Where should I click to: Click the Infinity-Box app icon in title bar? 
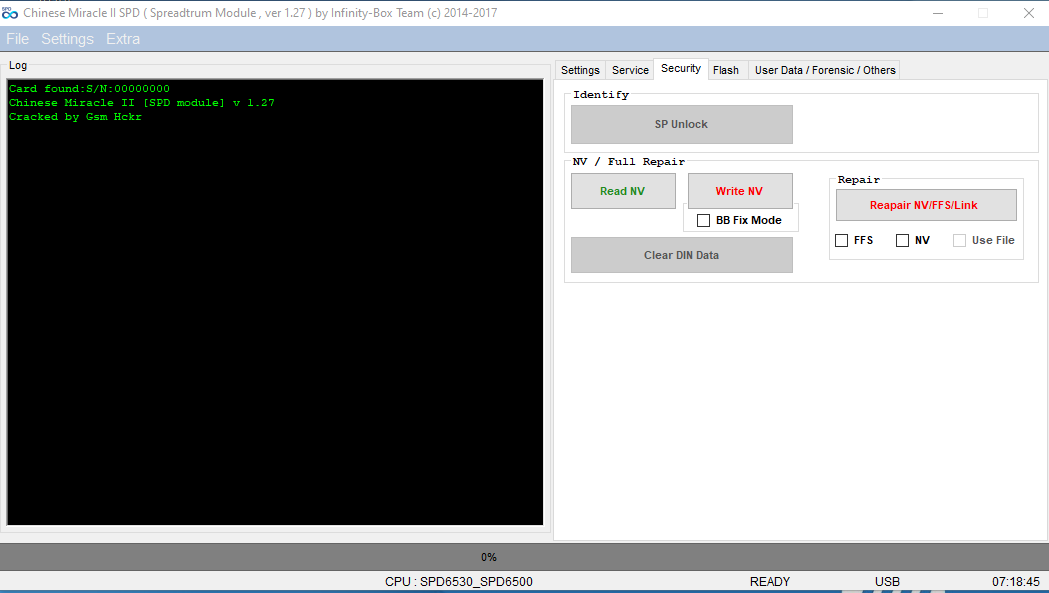point(10,13)
